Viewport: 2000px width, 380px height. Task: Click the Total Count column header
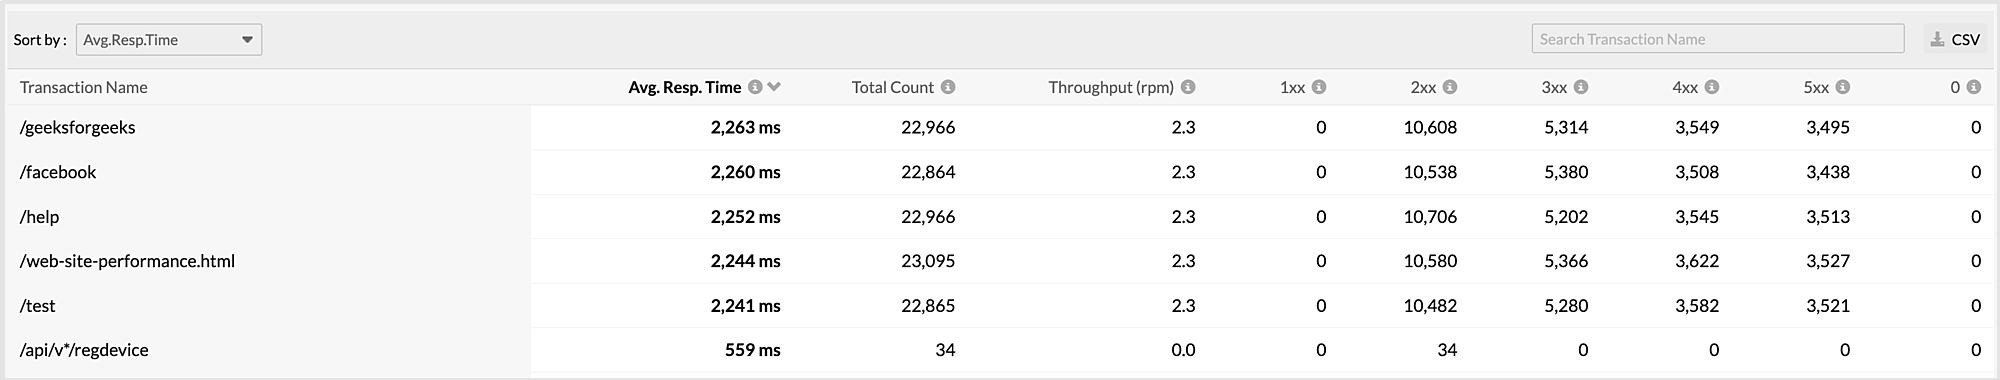click(x=892, y=87)
